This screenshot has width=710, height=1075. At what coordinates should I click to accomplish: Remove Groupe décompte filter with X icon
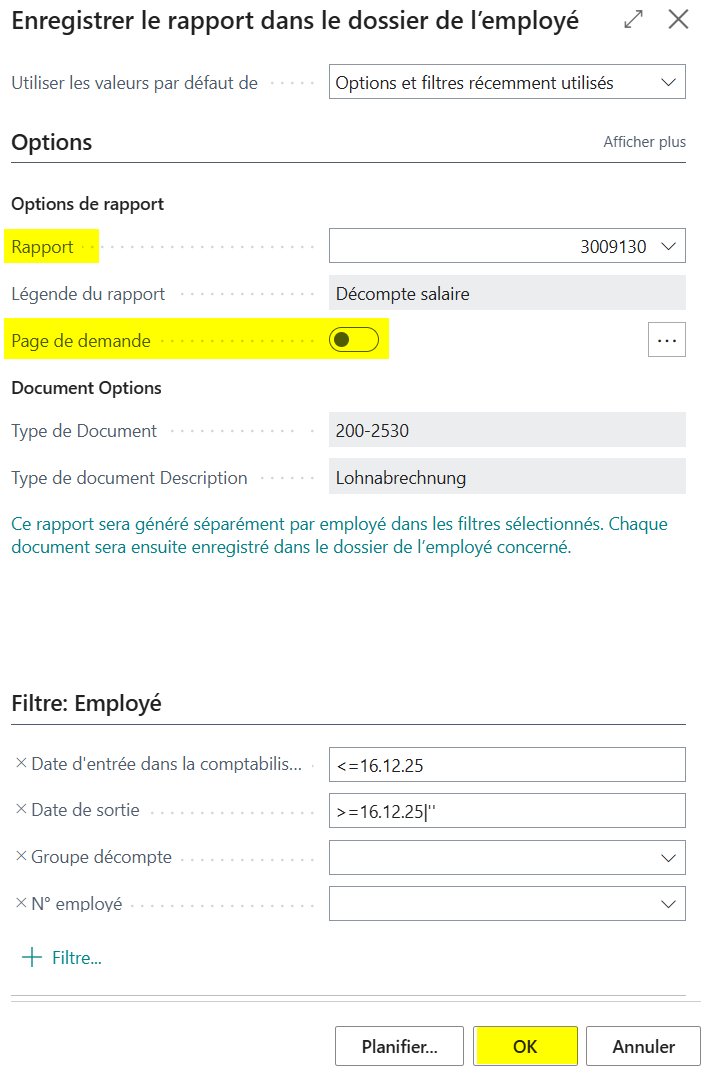(x=21, y=856)
